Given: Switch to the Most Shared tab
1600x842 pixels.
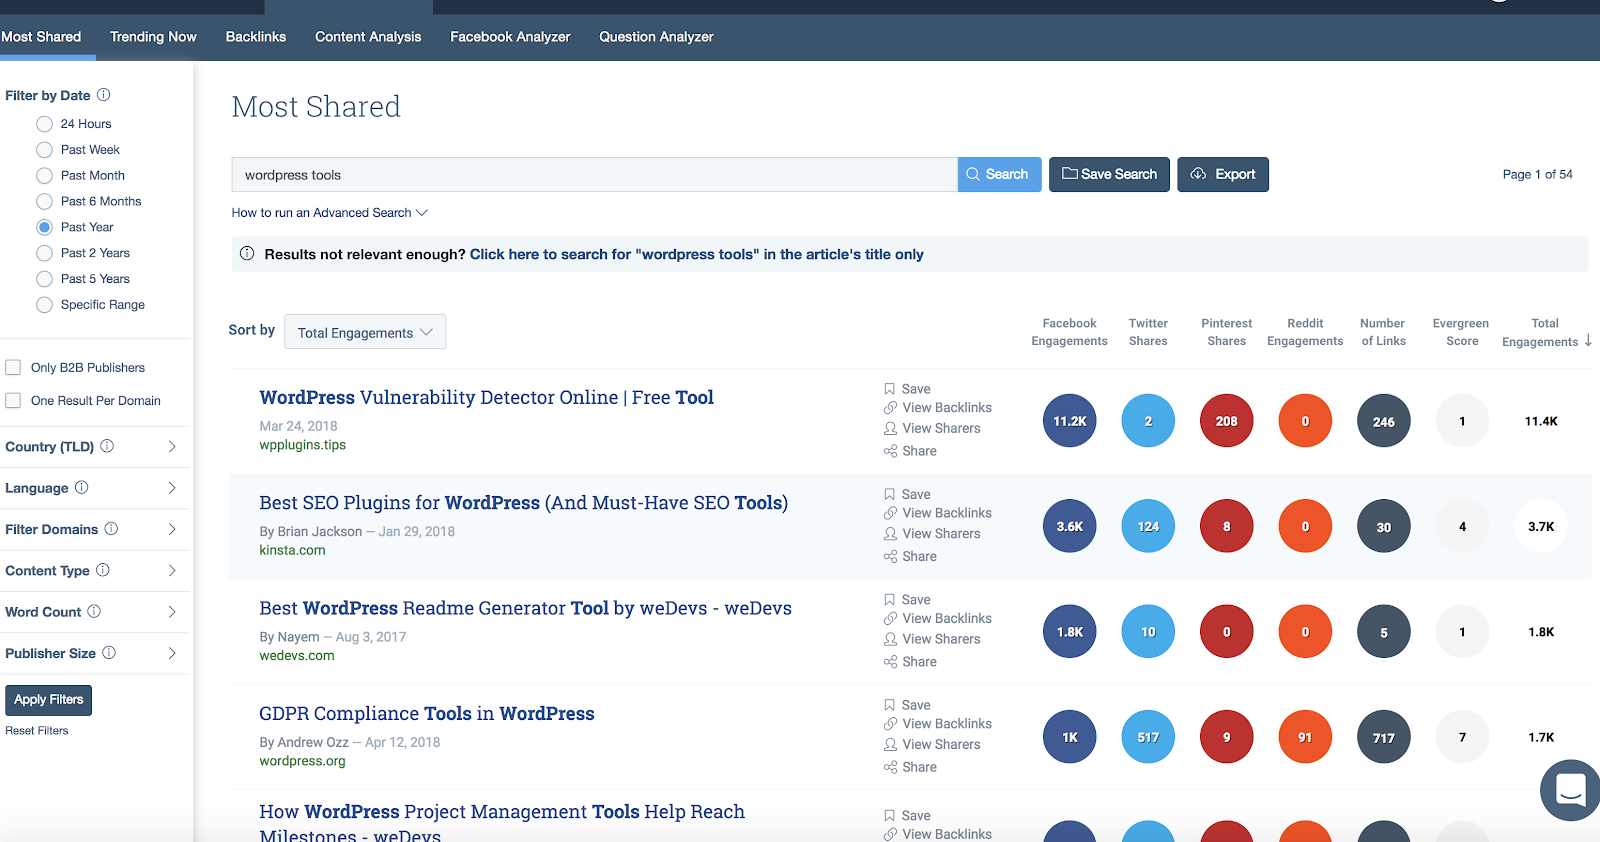Looking at the screenshot, I should click(41, 37).
